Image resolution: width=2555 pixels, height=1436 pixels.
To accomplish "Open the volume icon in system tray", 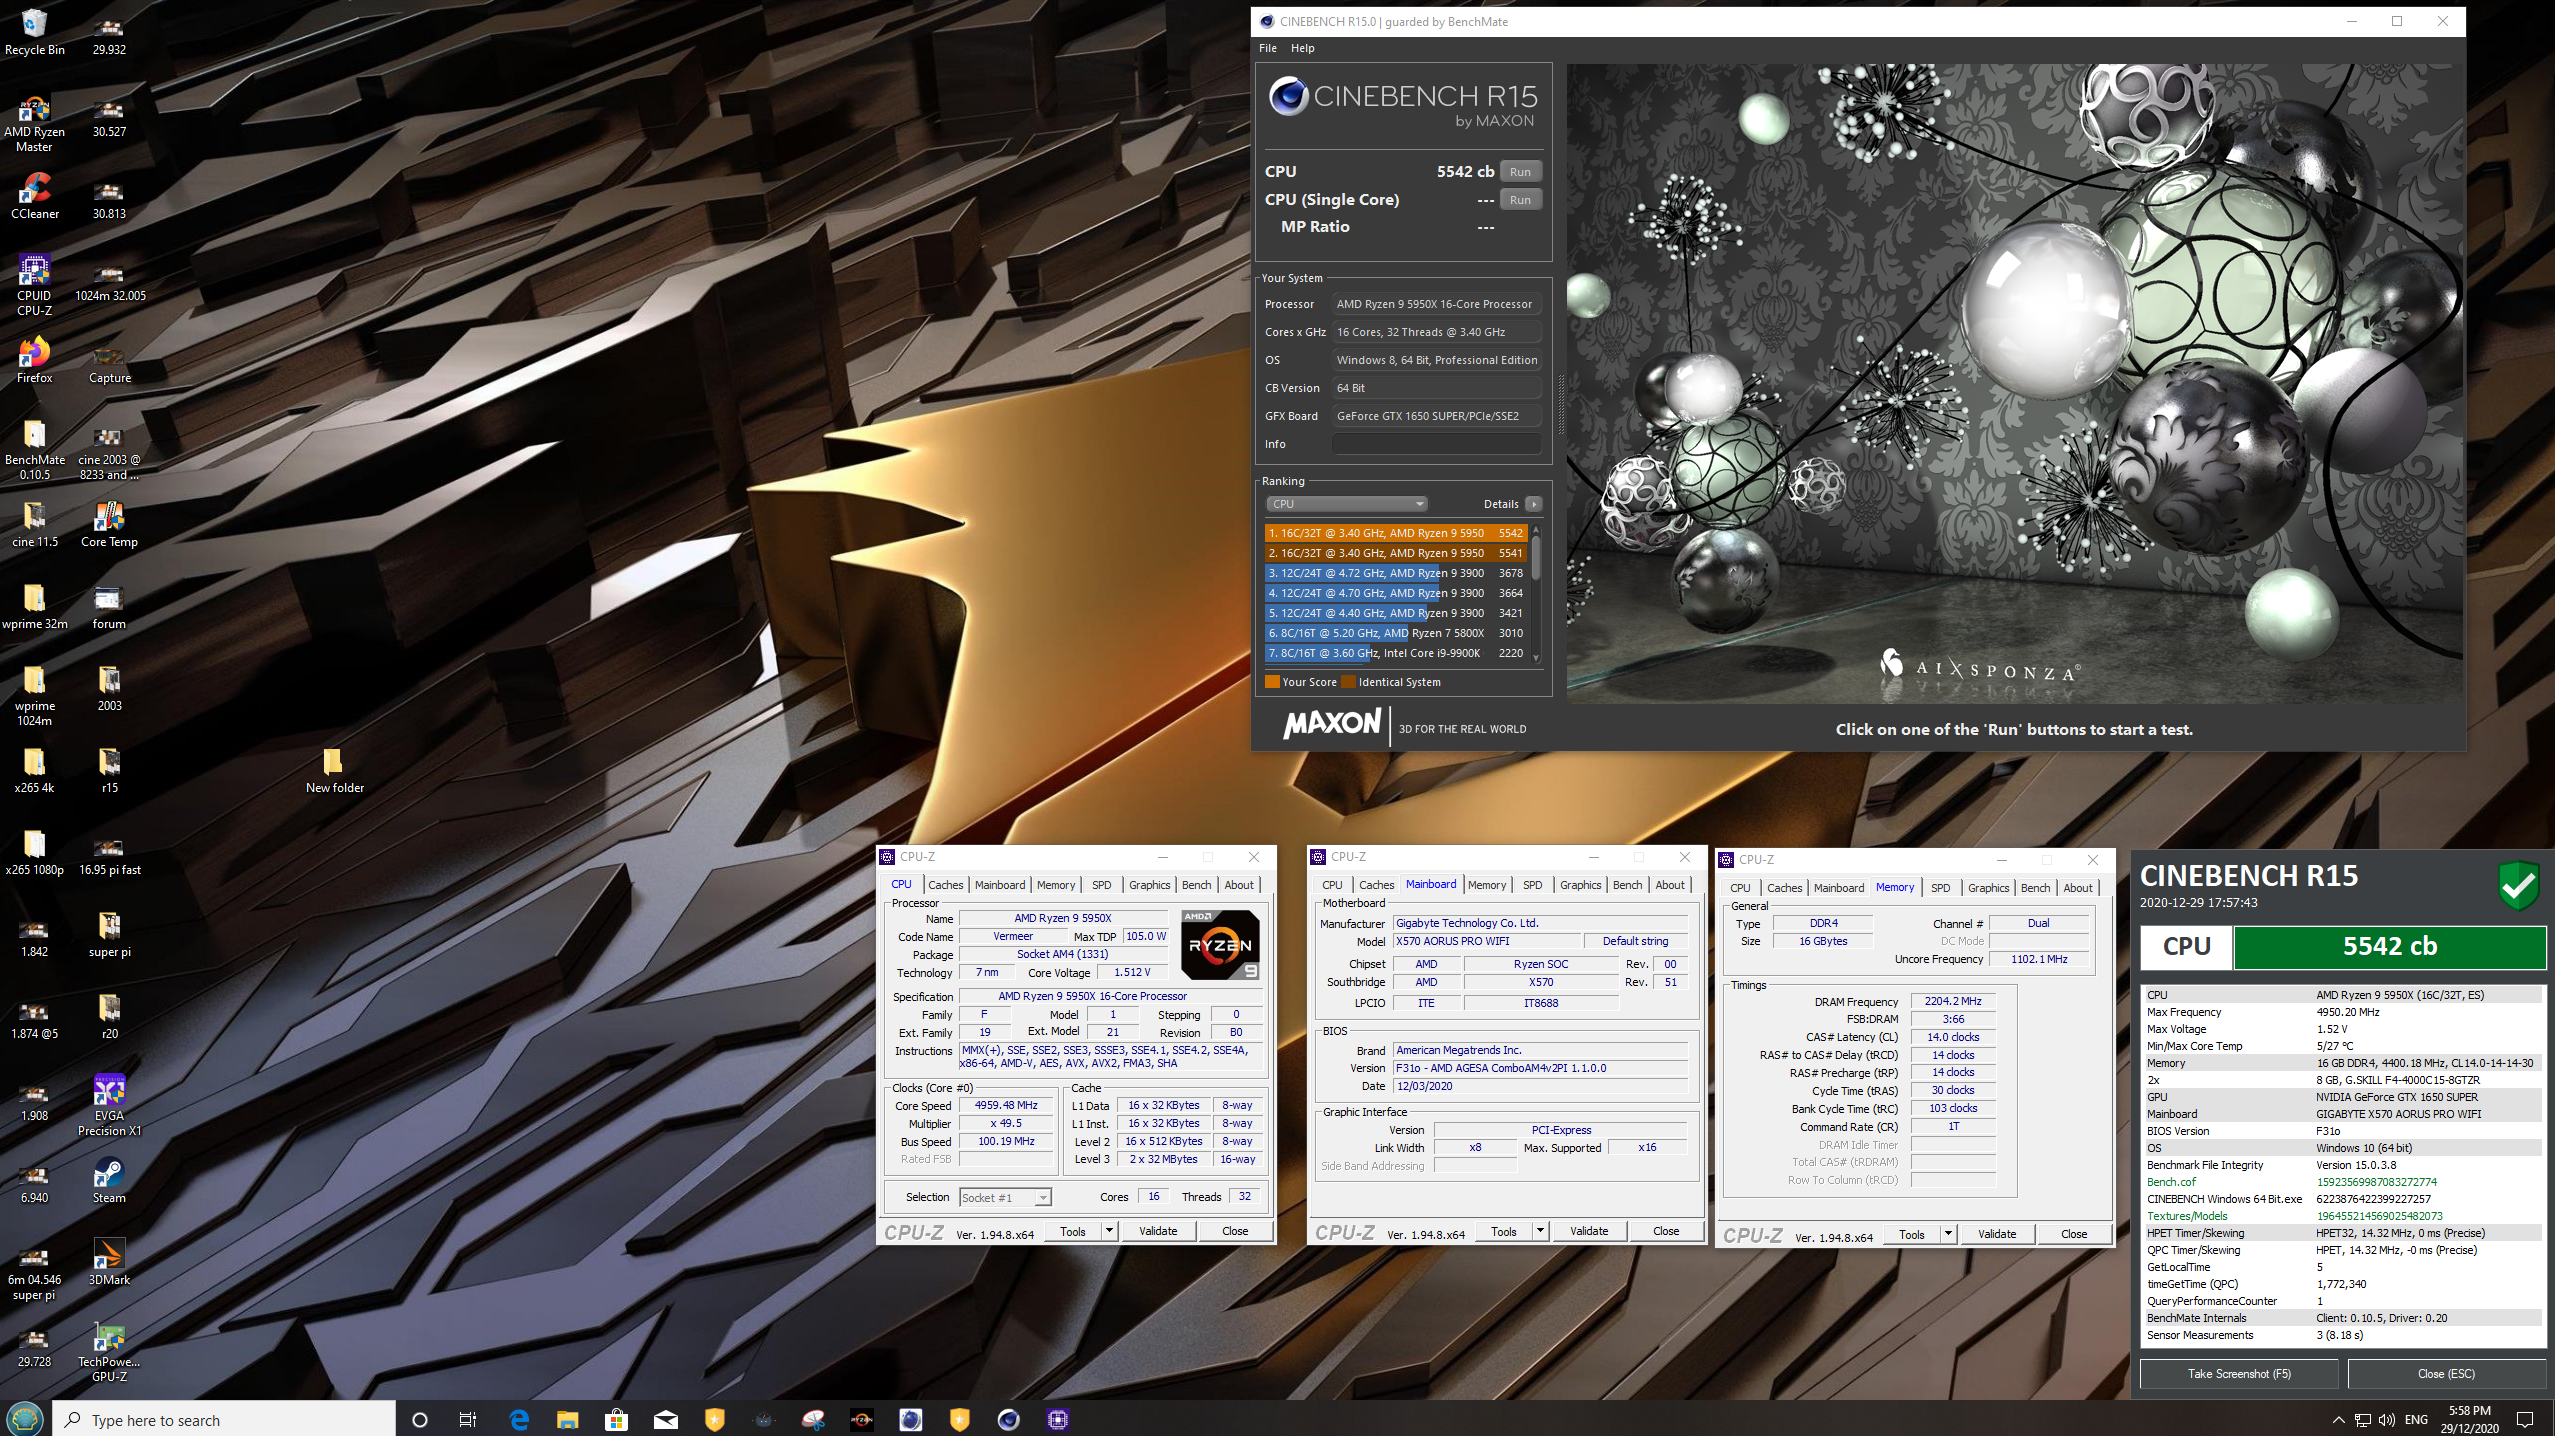I will [x=2387, y=1419].
